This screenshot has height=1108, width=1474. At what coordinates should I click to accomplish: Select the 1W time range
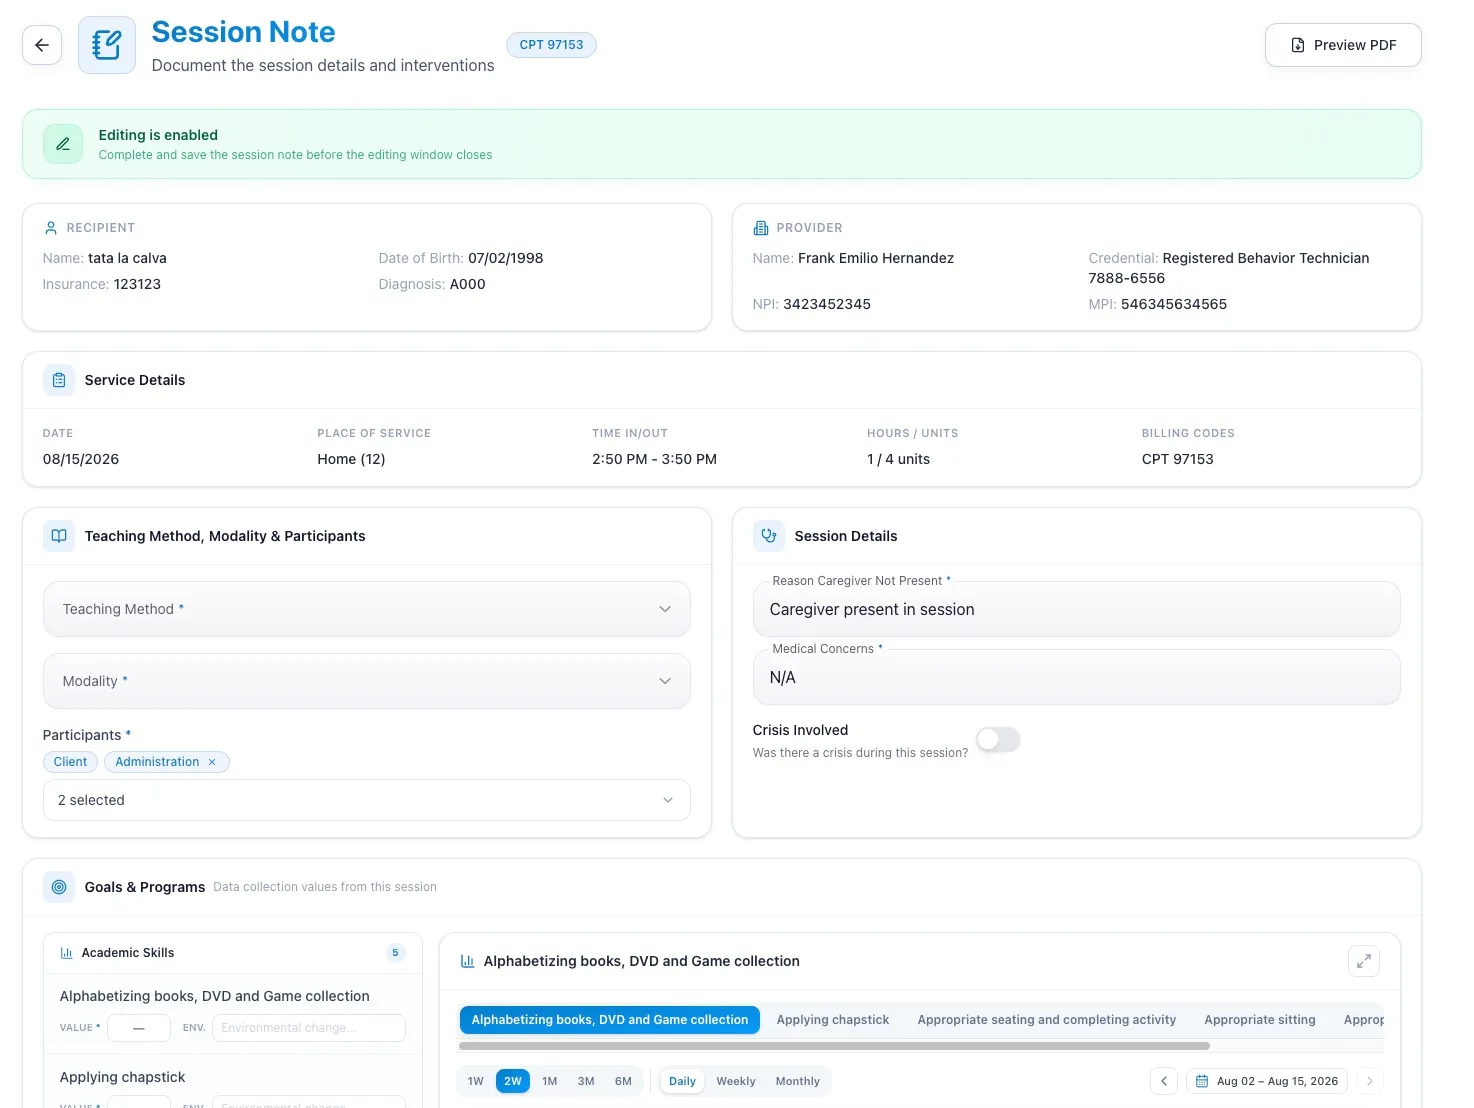[476, 1081]
